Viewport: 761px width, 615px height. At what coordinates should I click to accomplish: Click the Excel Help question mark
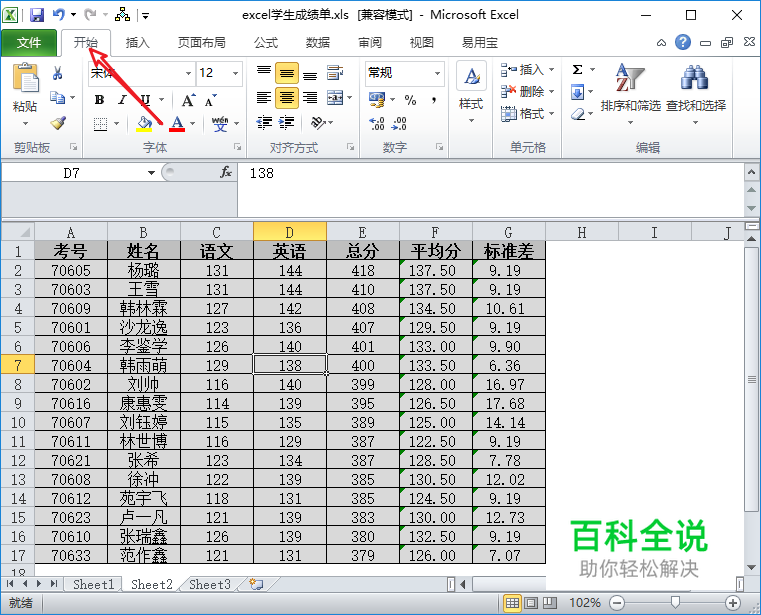point(682,43)
